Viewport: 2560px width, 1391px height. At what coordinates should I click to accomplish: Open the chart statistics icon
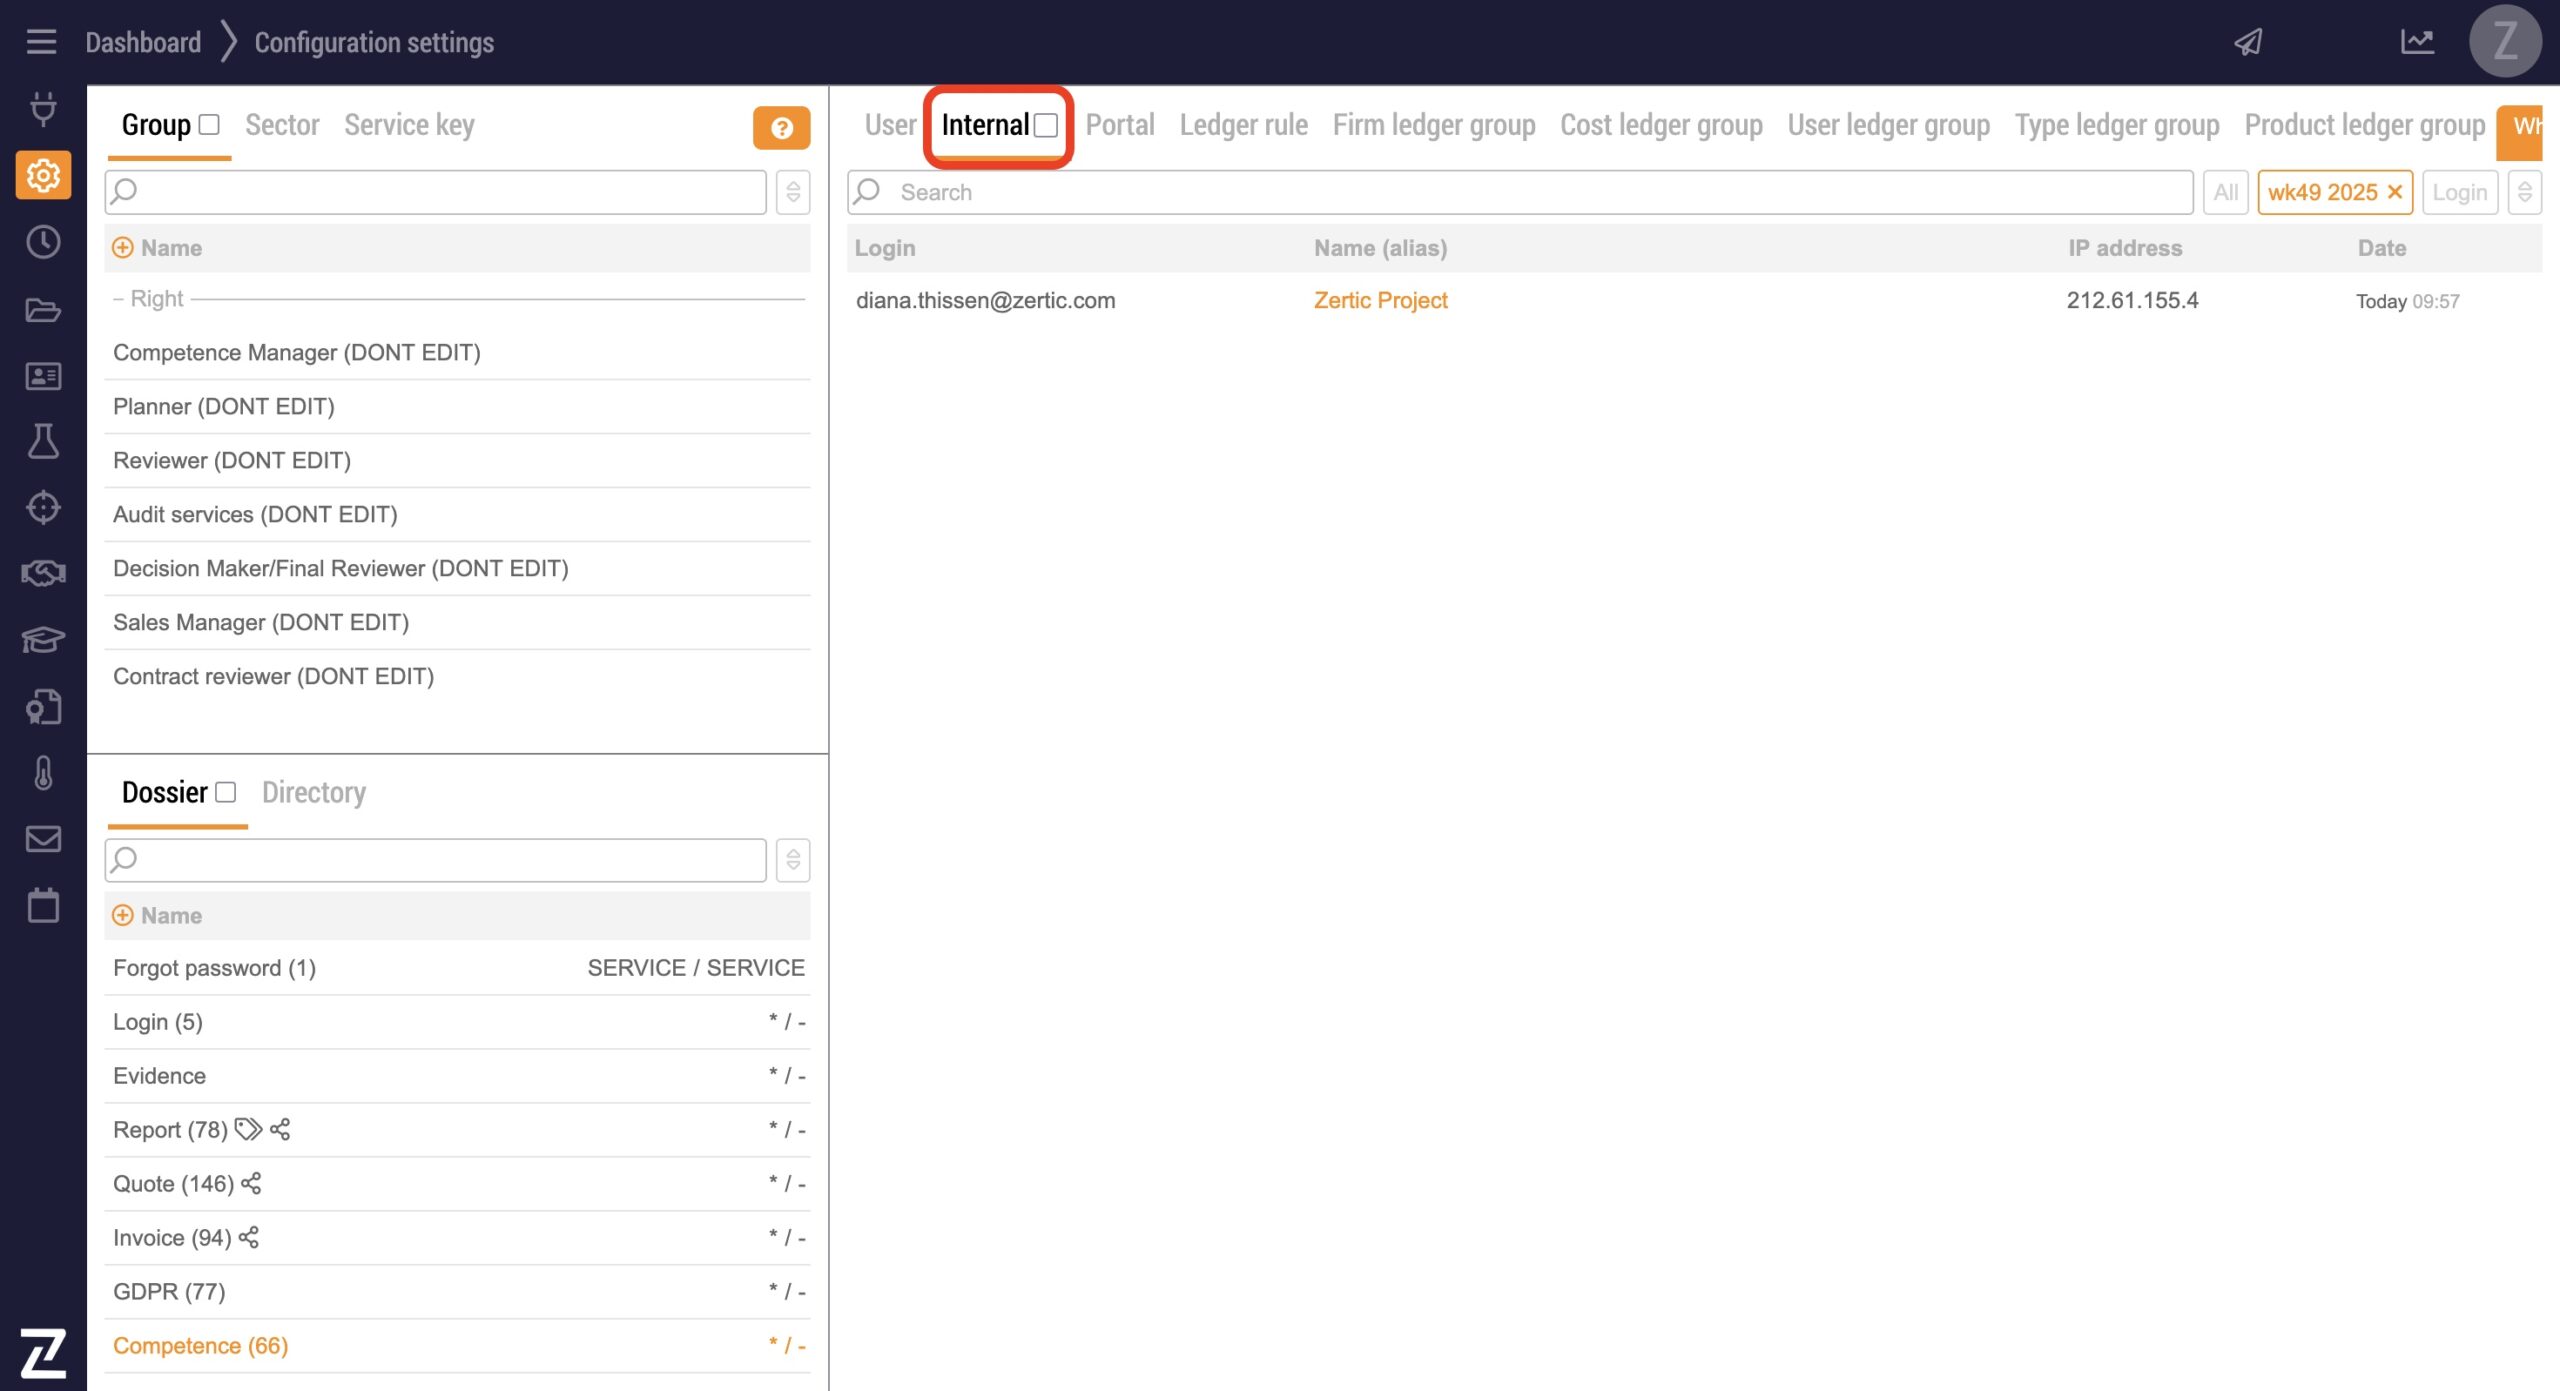click(2417, 42)
